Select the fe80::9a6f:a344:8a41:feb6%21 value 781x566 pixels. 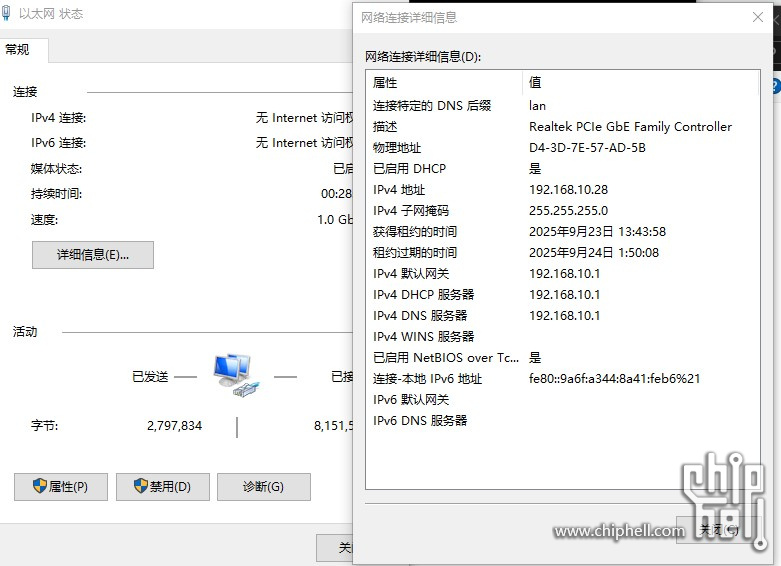614,379
